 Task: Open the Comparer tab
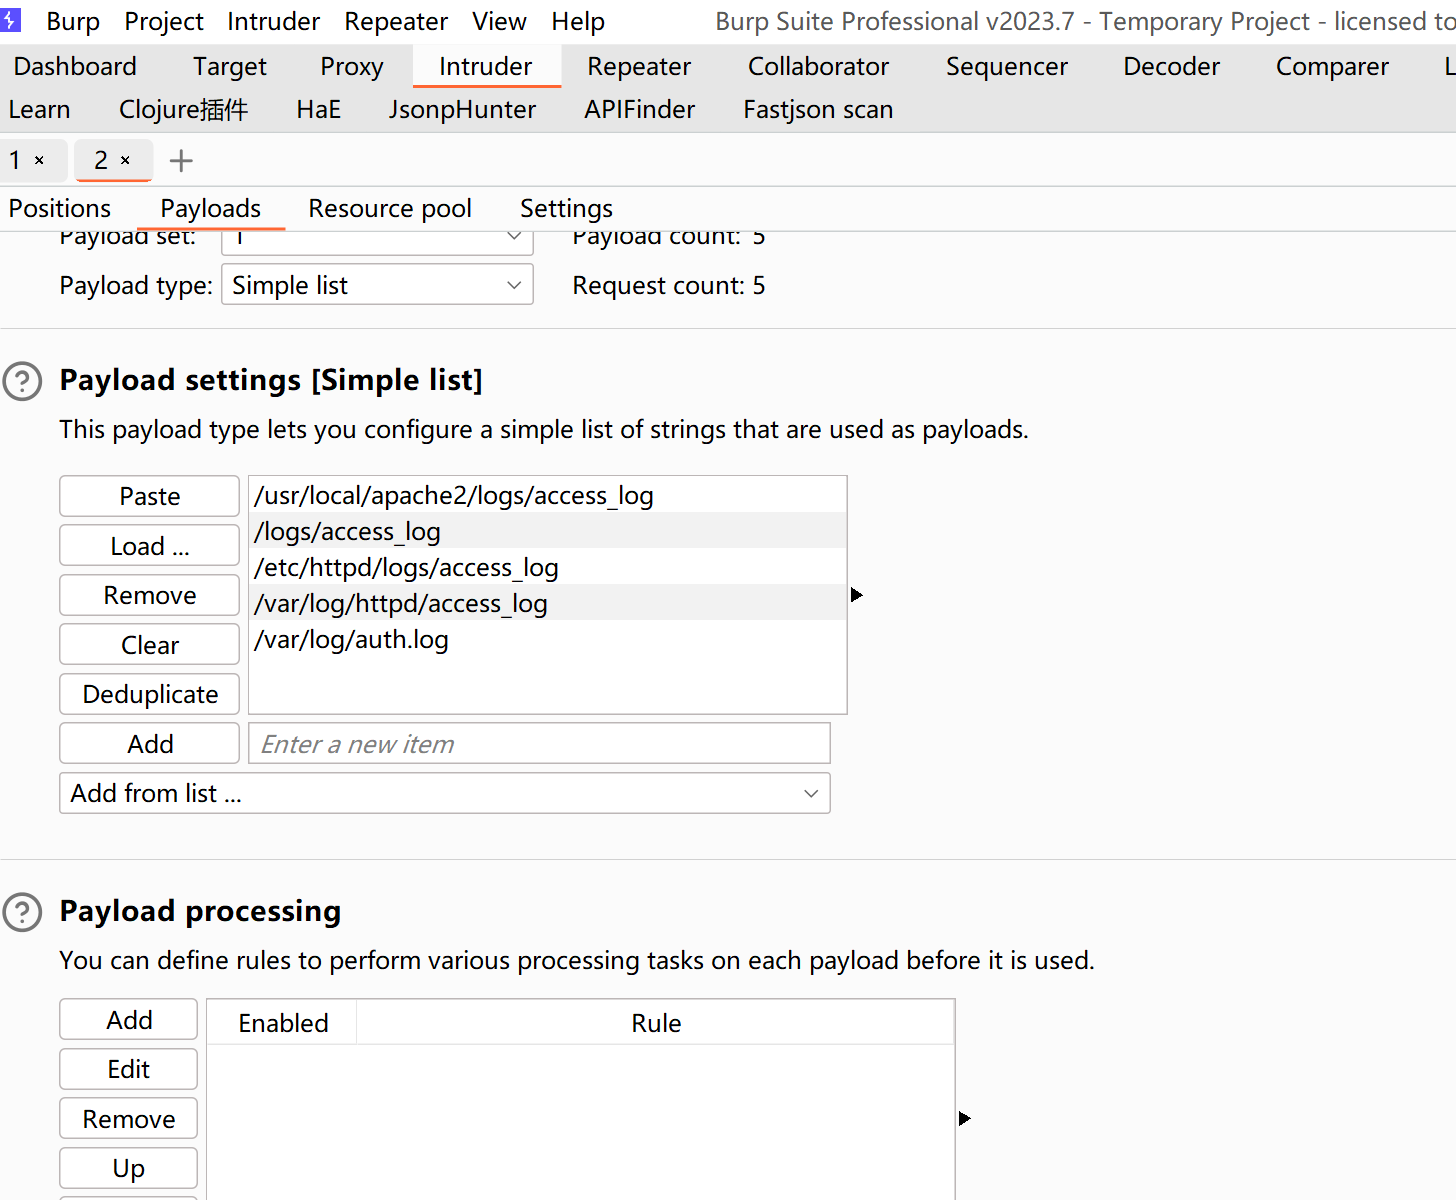[x=1332, y=66]
